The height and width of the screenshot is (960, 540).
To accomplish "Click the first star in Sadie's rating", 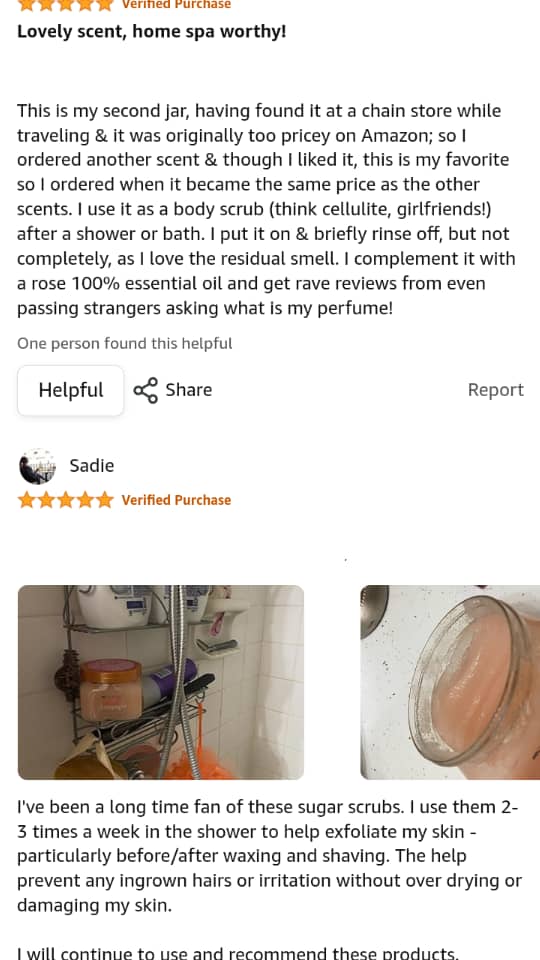I will tap(26, 500).
